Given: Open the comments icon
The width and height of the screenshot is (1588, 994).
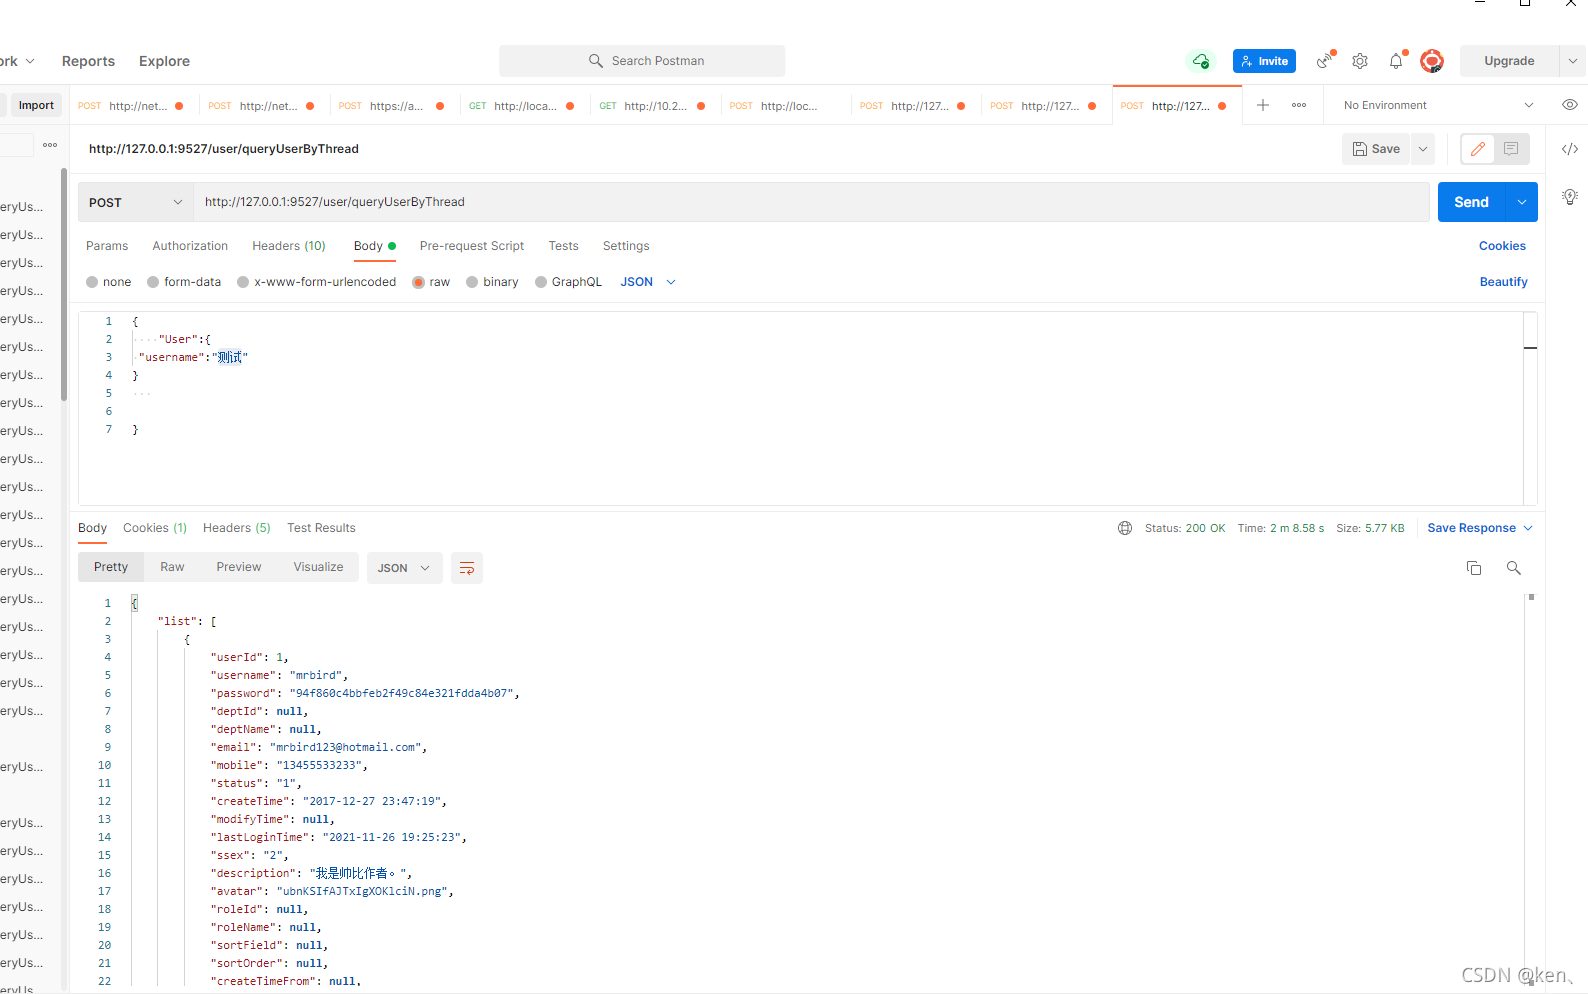Looking at the screenshot, I should pyautogui.click(x=1512, y=149).
